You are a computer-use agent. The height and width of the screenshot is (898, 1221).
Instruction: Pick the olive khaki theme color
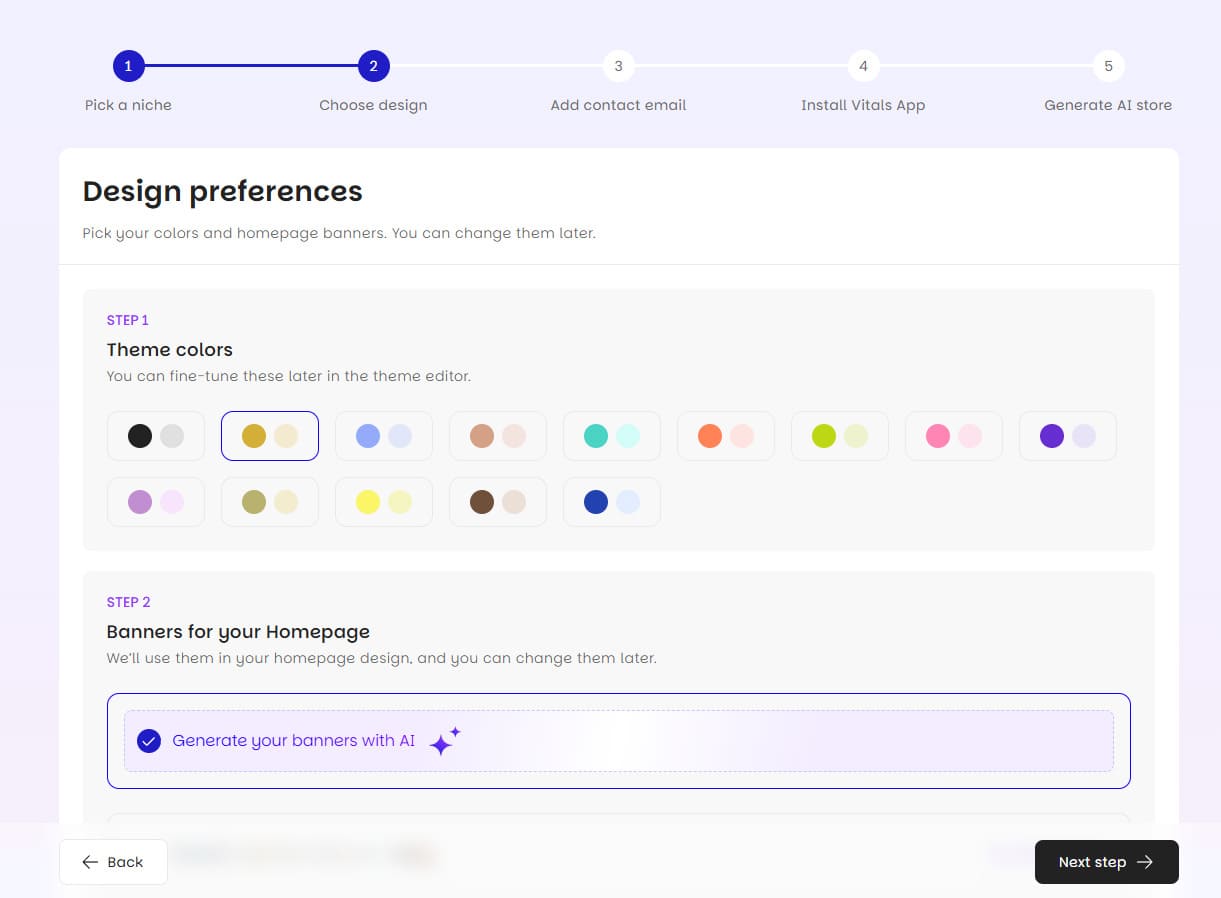tap(270, 502)
